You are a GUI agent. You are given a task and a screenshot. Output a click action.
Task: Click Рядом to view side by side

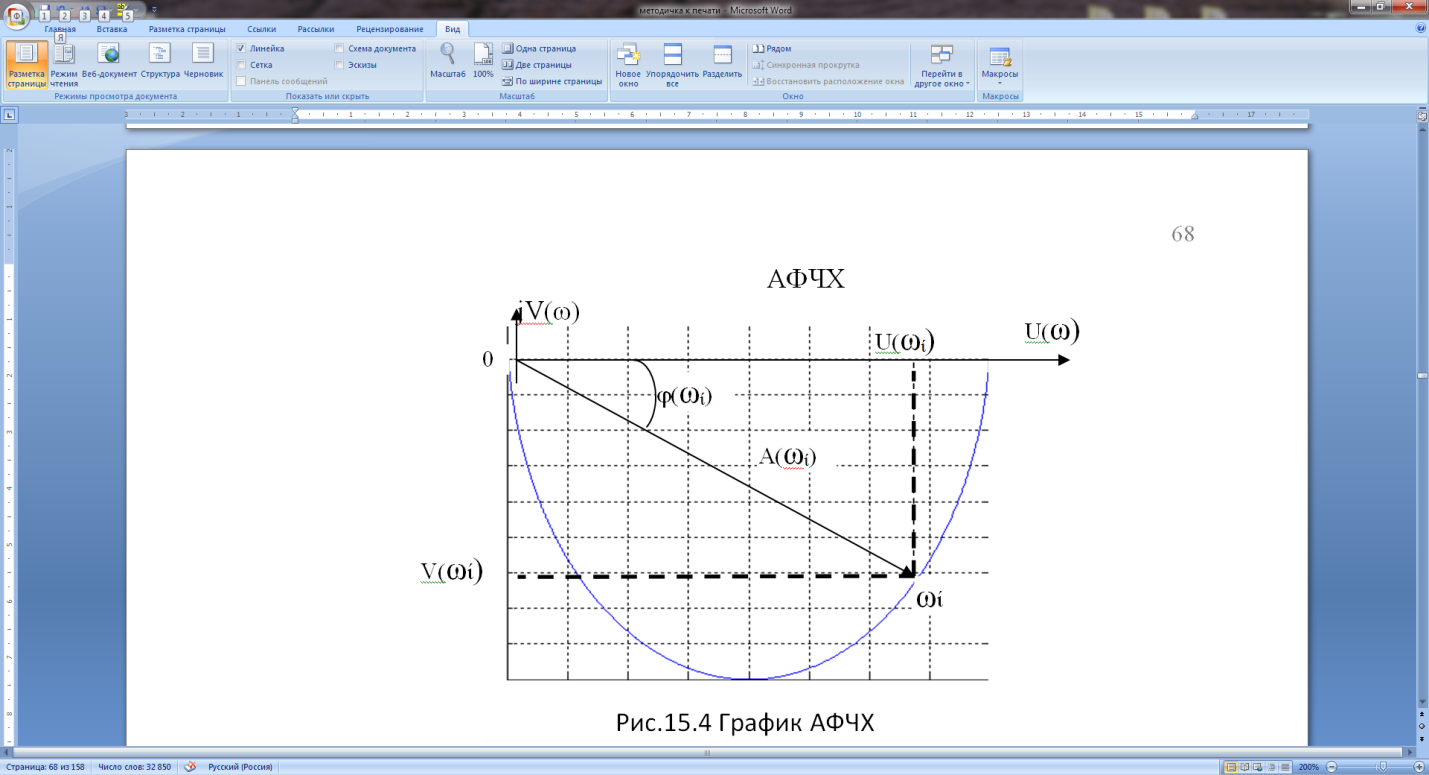click(x=772, y=48)
